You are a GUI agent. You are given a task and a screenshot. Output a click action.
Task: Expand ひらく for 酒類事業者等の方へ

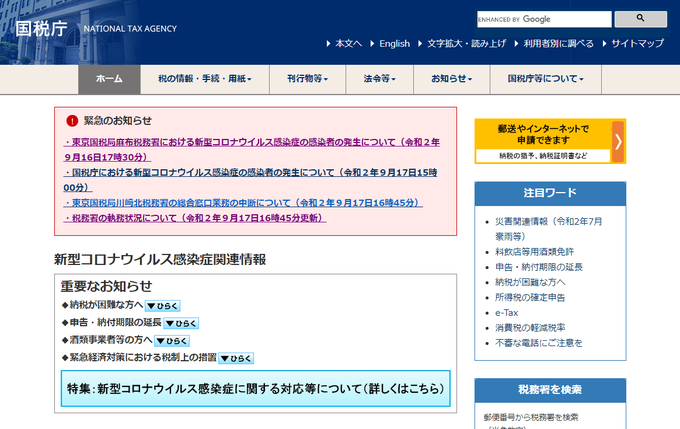172,341
